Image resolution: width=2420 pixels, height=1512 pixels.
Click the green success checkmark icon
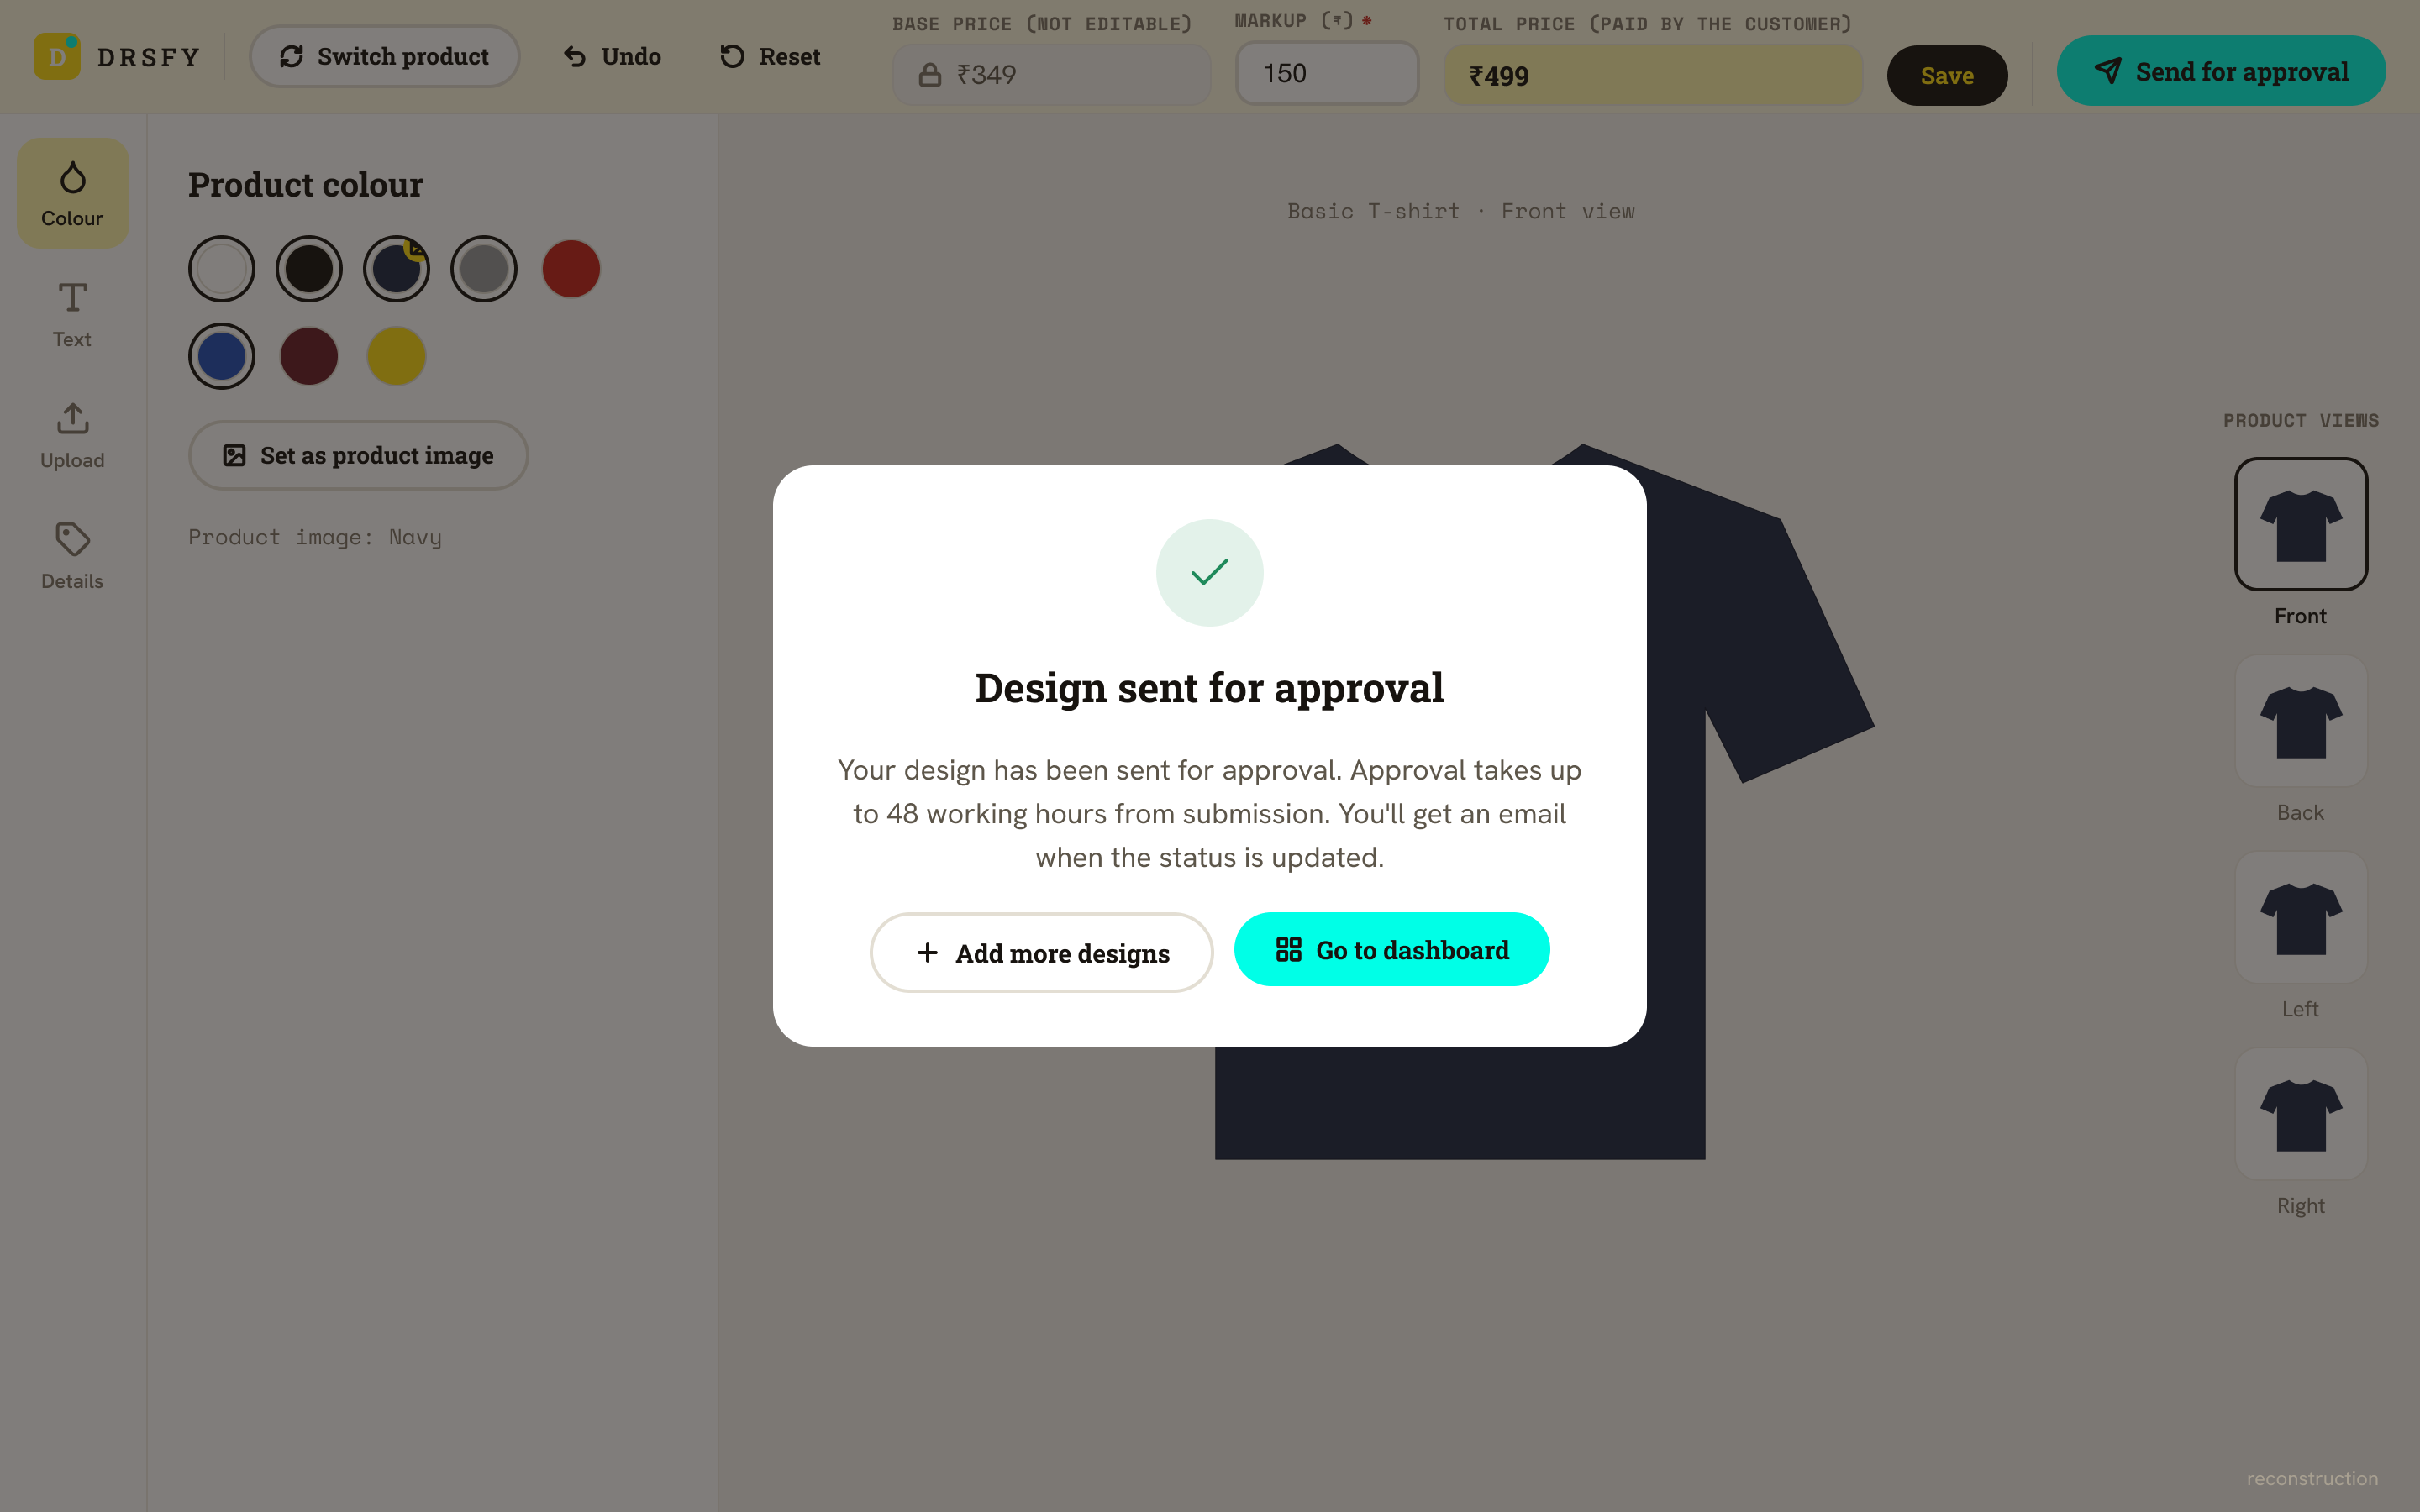pyautogui.click(x=1209, y=572)
